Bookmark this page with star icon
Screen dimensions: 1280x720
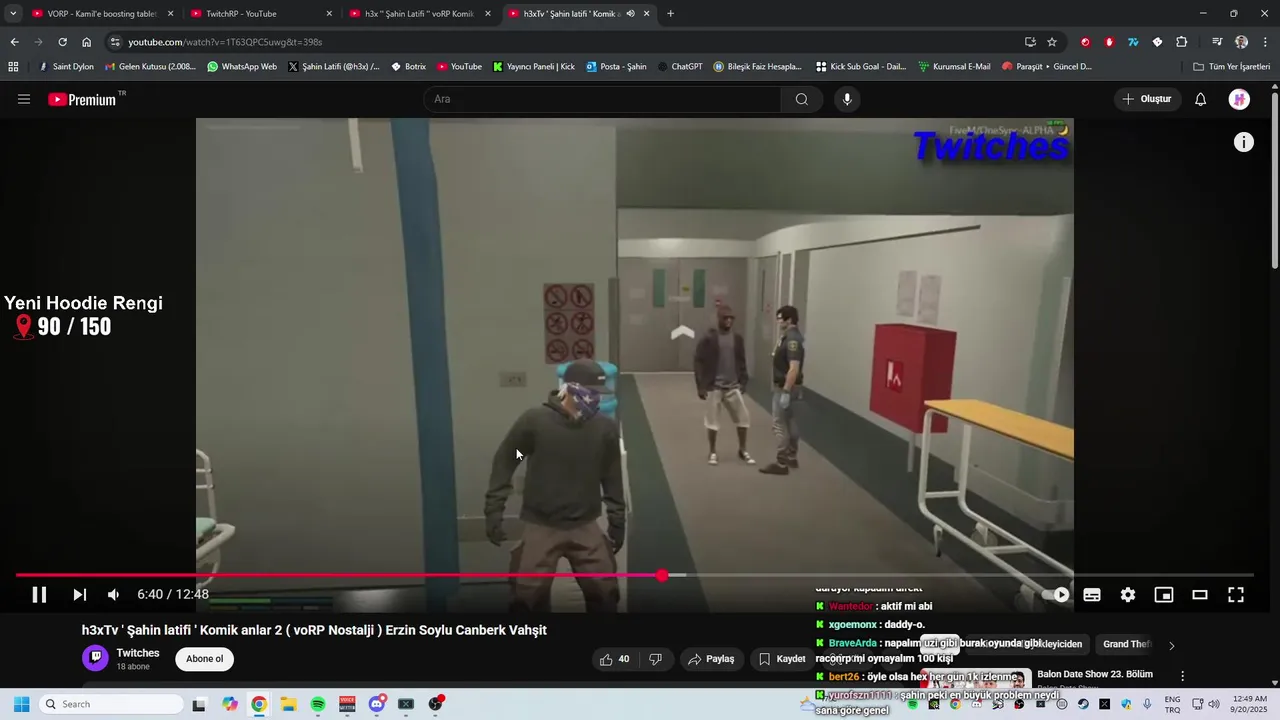(1052, 42)
